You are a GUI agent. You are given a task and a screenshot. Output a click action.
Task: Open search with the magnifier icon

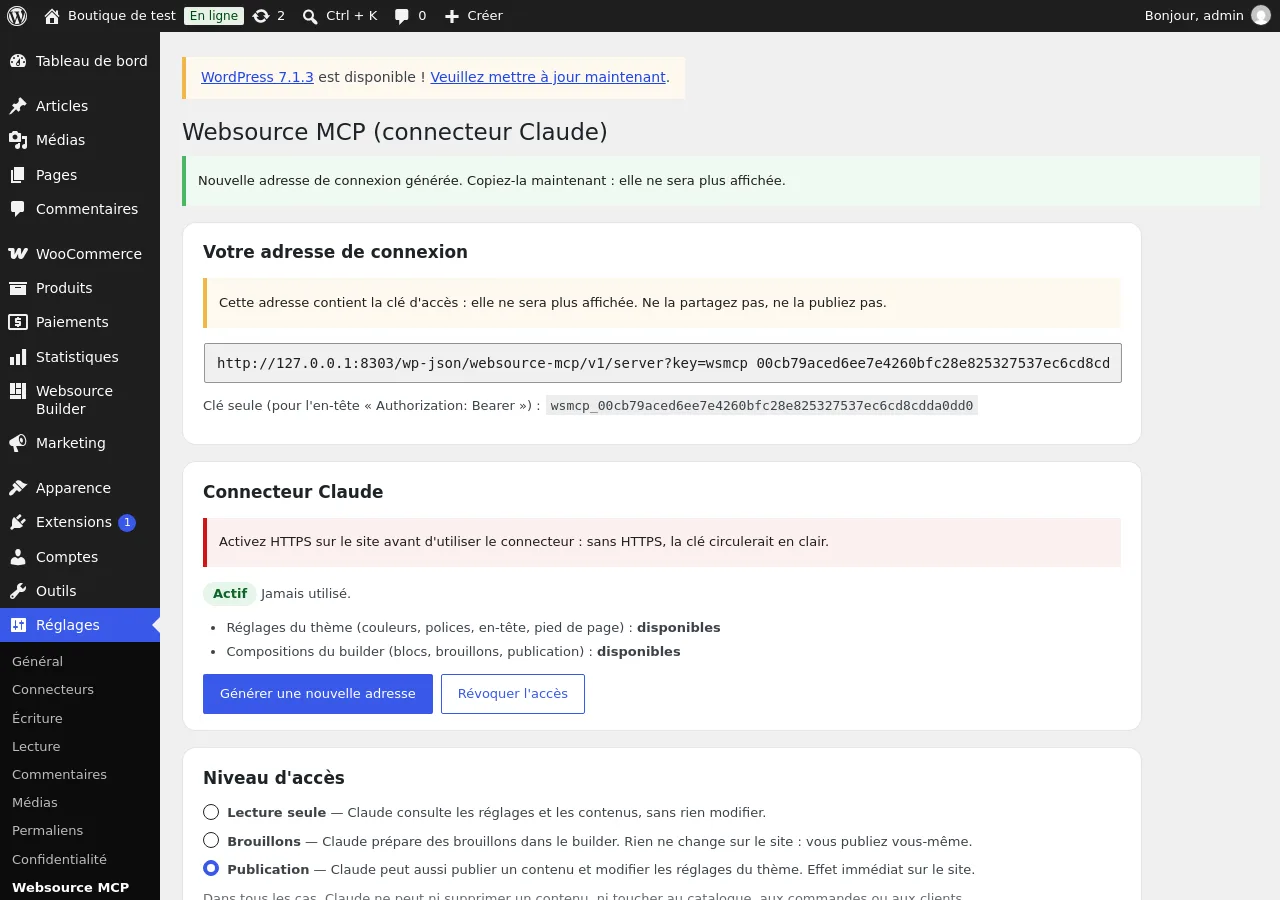click(310, 16)
